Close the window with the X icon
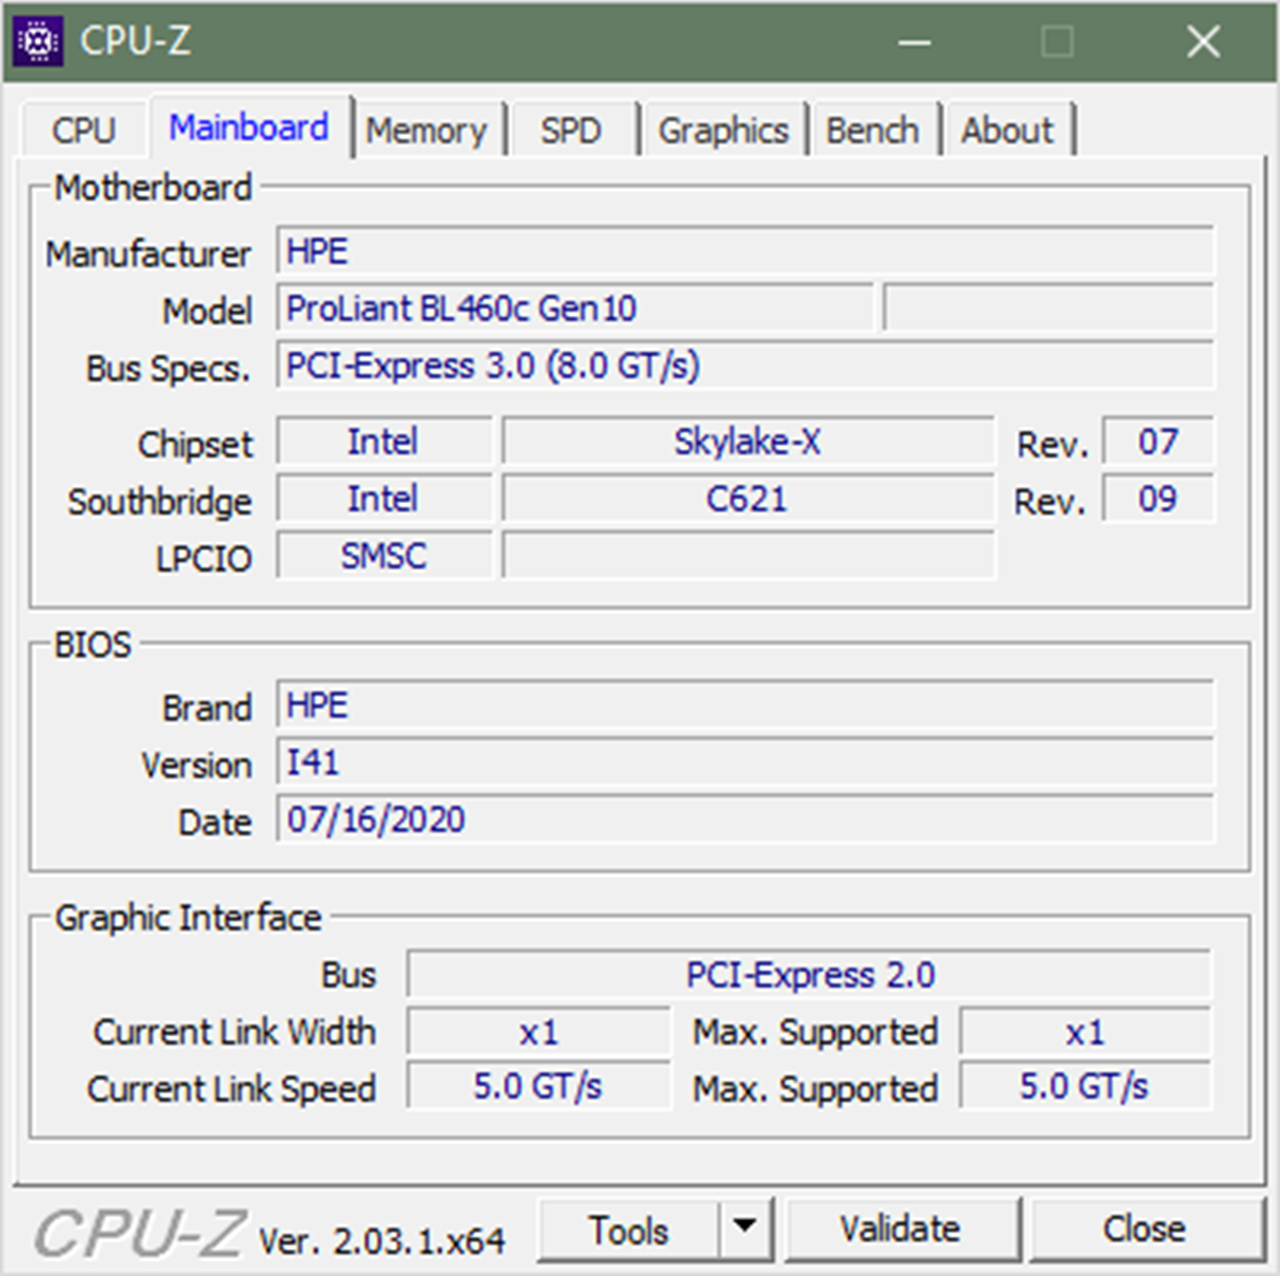The width and height of the screenshot is (1280, 1276). pyautogui.click(x=1203, y=42)
